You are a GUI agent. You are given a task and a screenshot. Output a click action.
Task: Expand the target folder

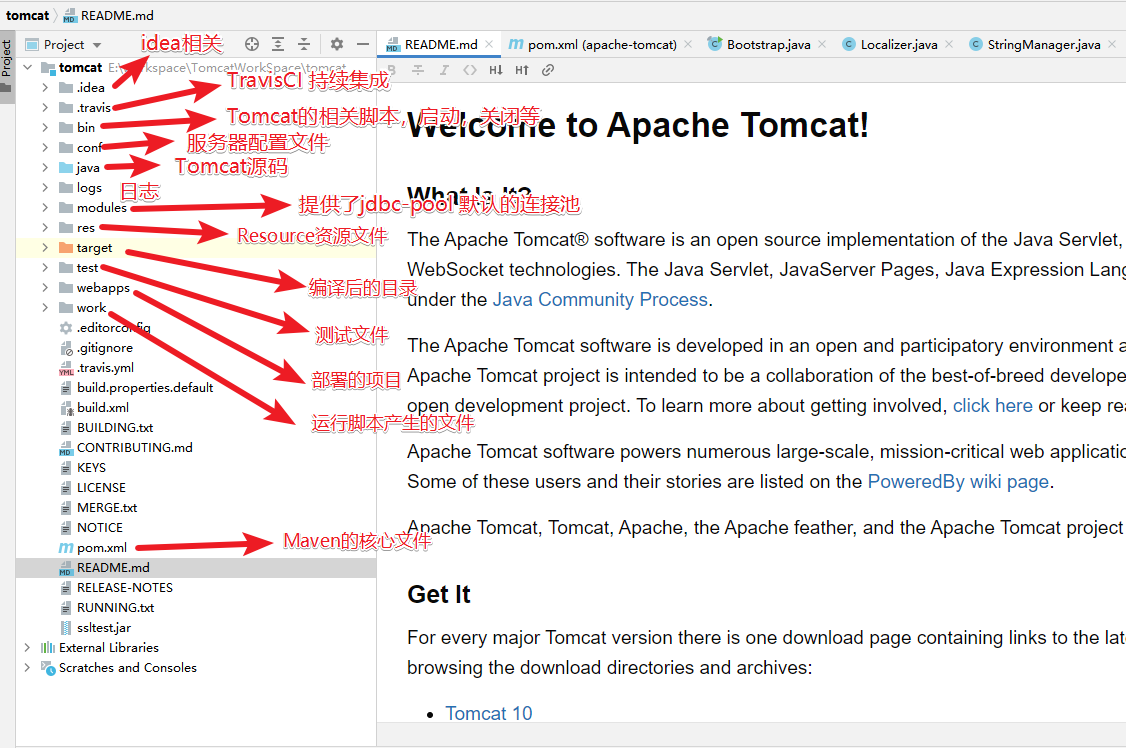tap(45, 248)
